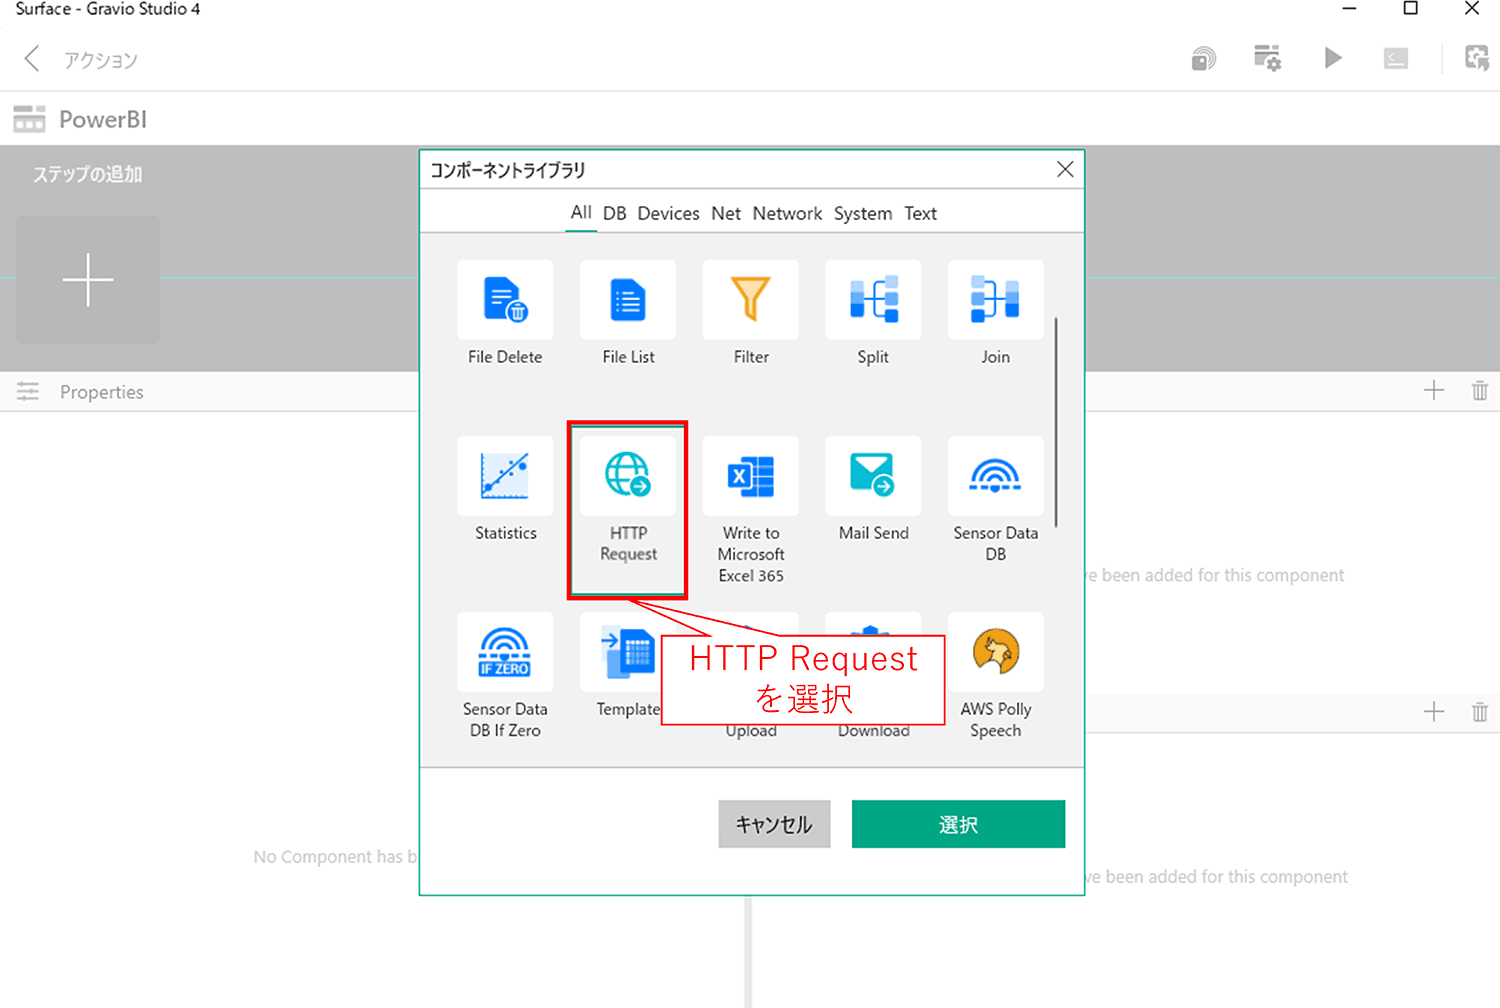Click the component library scrollbar
The image size is (1500, 1008).
pyautogui.click(x=1056, y=422)
